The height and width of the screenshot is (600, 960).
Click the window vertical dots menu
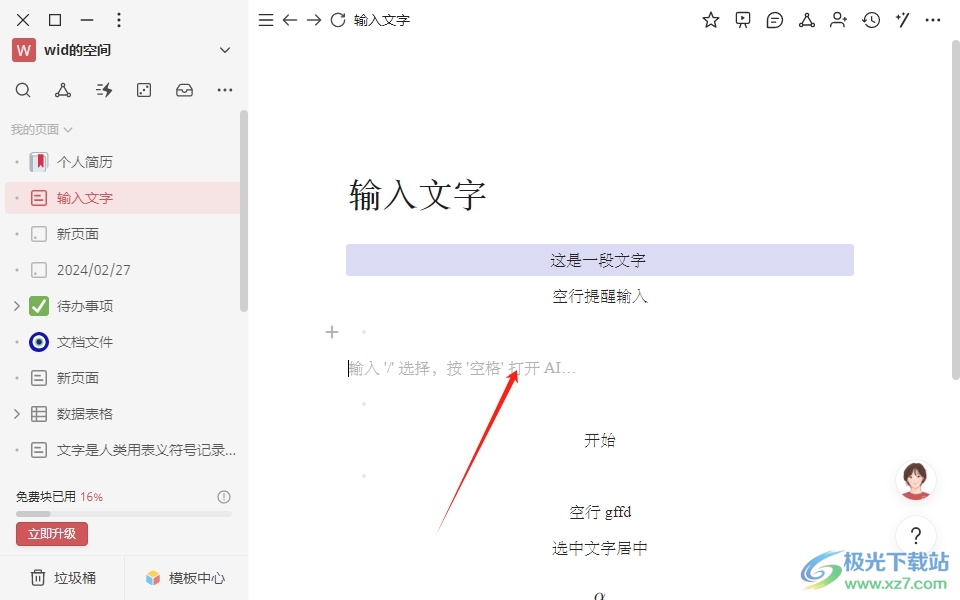(x=119, y=20)
